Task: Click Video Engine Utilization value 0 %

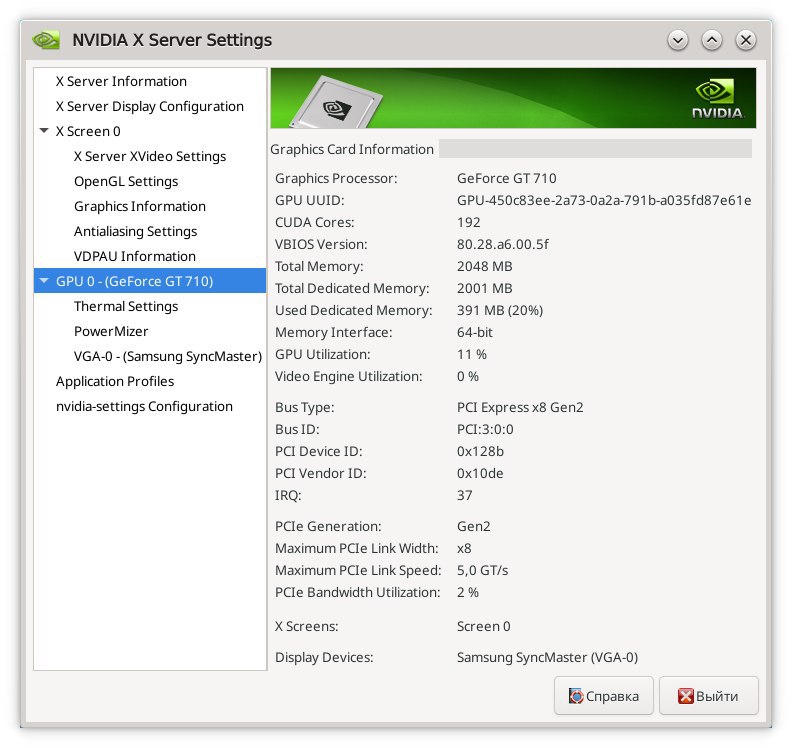Action: tap(467, 376)
